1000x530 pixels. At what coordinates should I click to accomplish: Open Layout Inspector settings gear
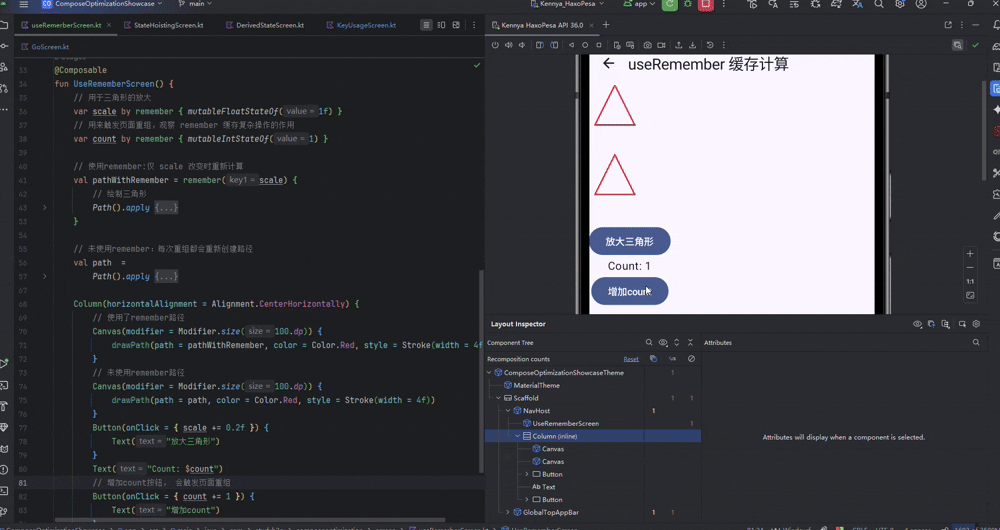(x=976, y=324)
